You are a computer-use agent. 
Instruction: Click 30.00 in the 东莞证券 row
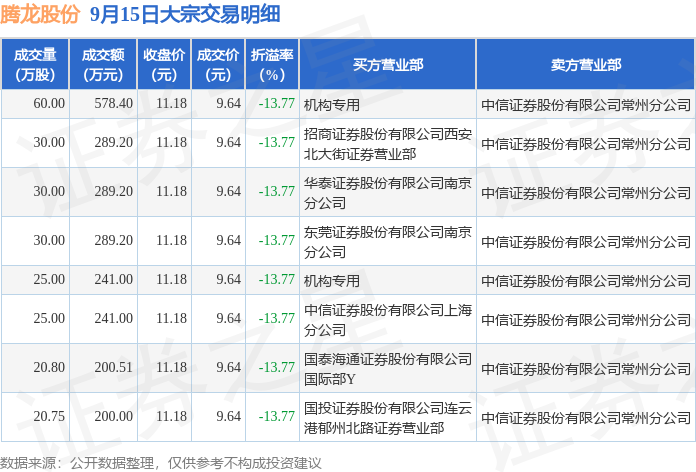49,240
